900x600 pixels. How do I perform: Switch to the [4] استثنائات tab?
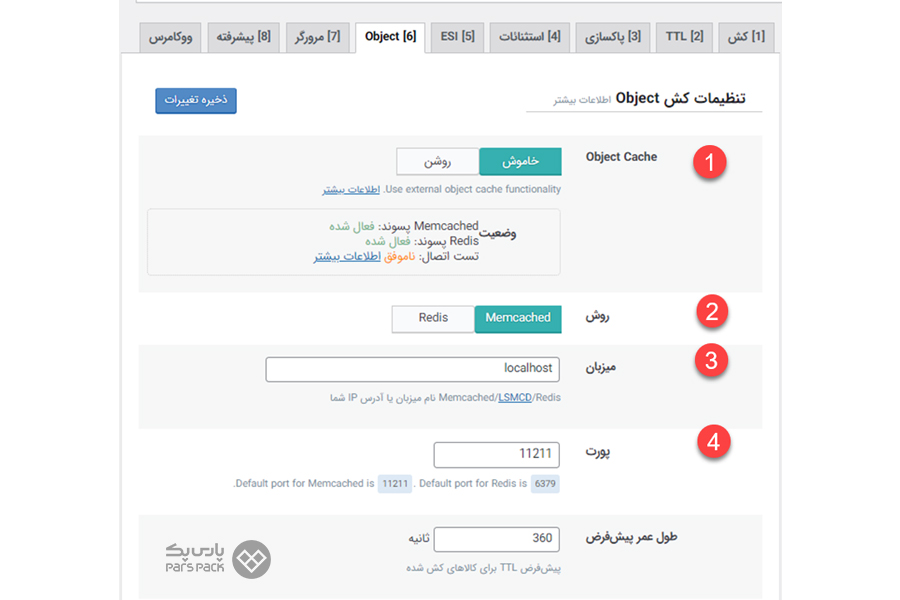coord(529,37)
